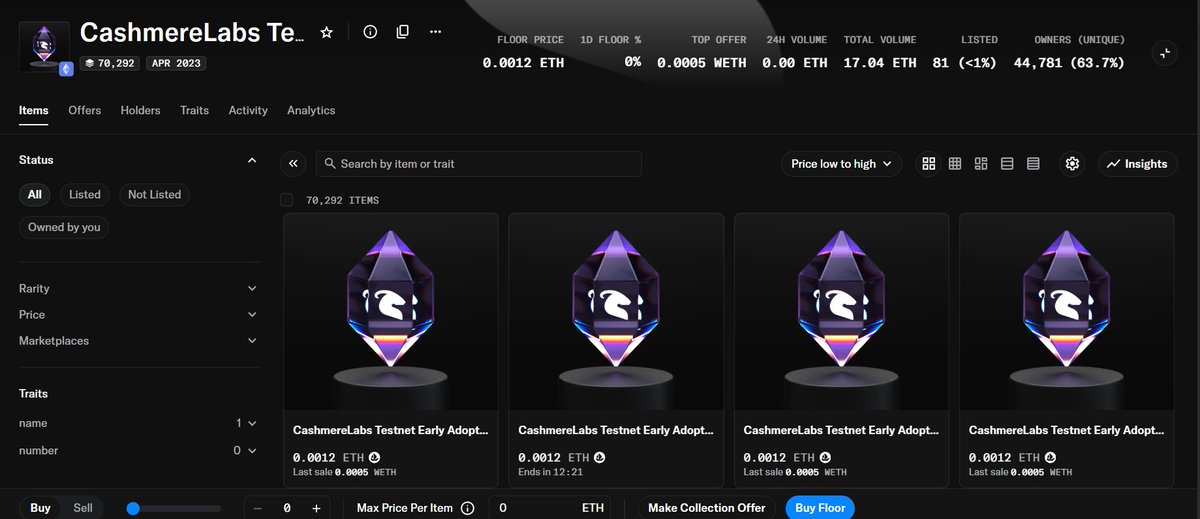Viewport: 1200px width, 519px height.
Task: Click the Search by item or trait field
Action: point(478,164)
